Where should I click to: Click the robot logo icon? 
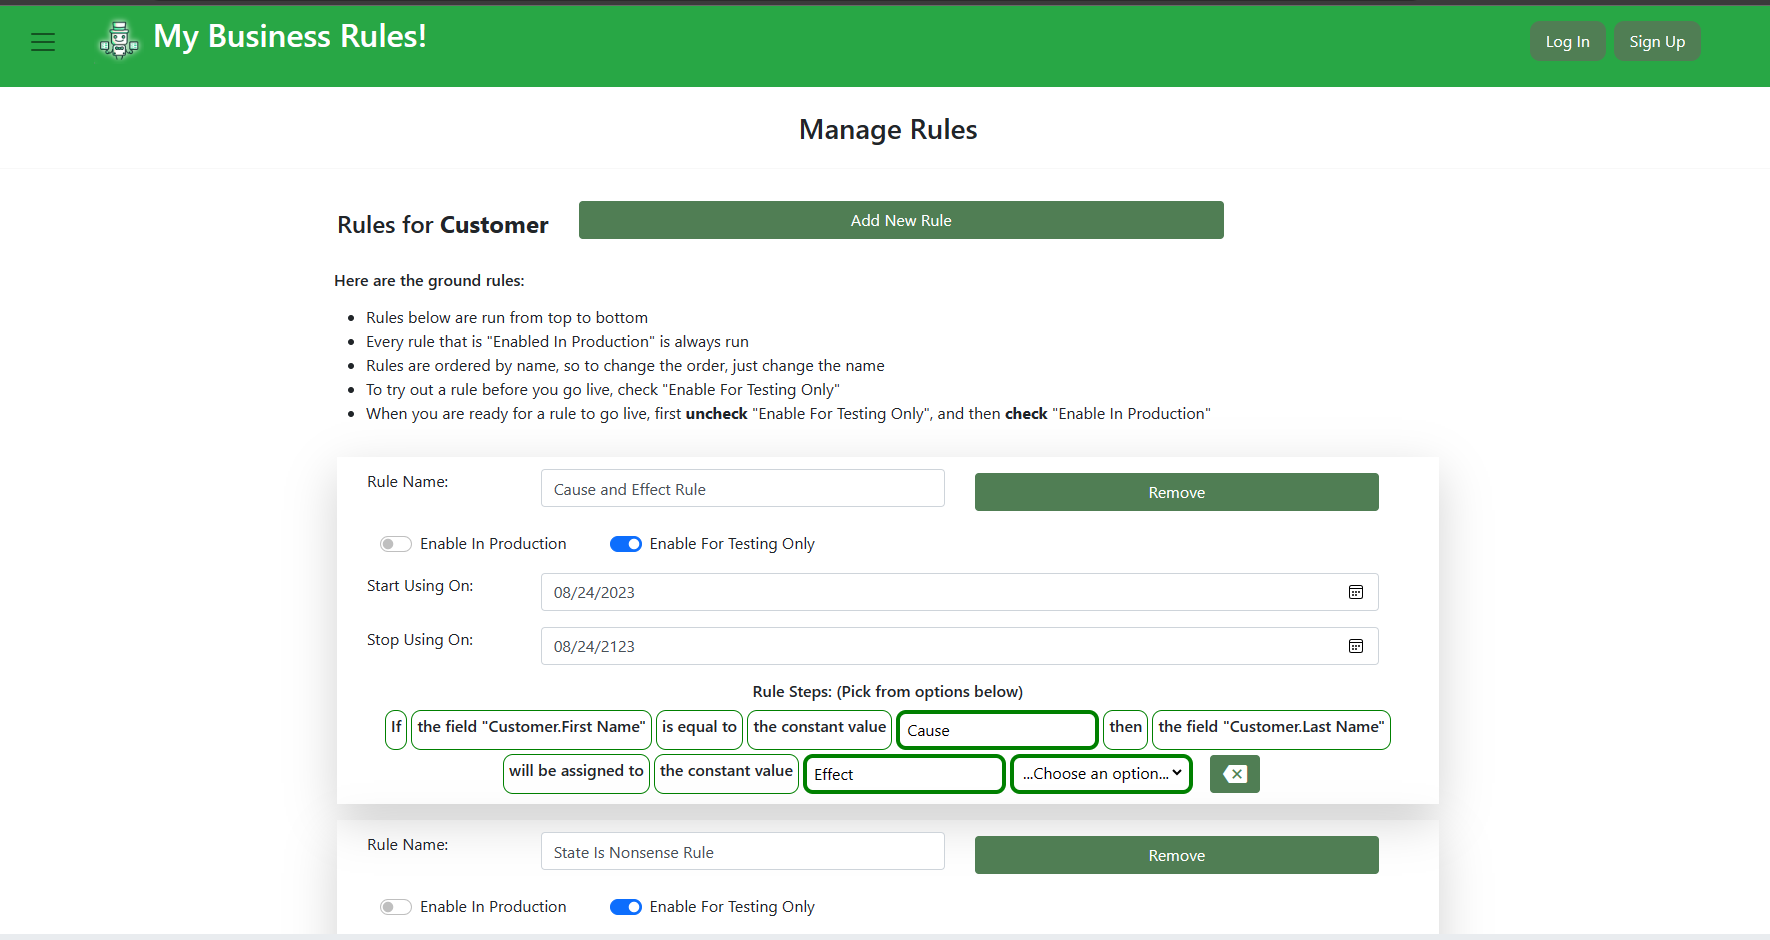[119, 40]
